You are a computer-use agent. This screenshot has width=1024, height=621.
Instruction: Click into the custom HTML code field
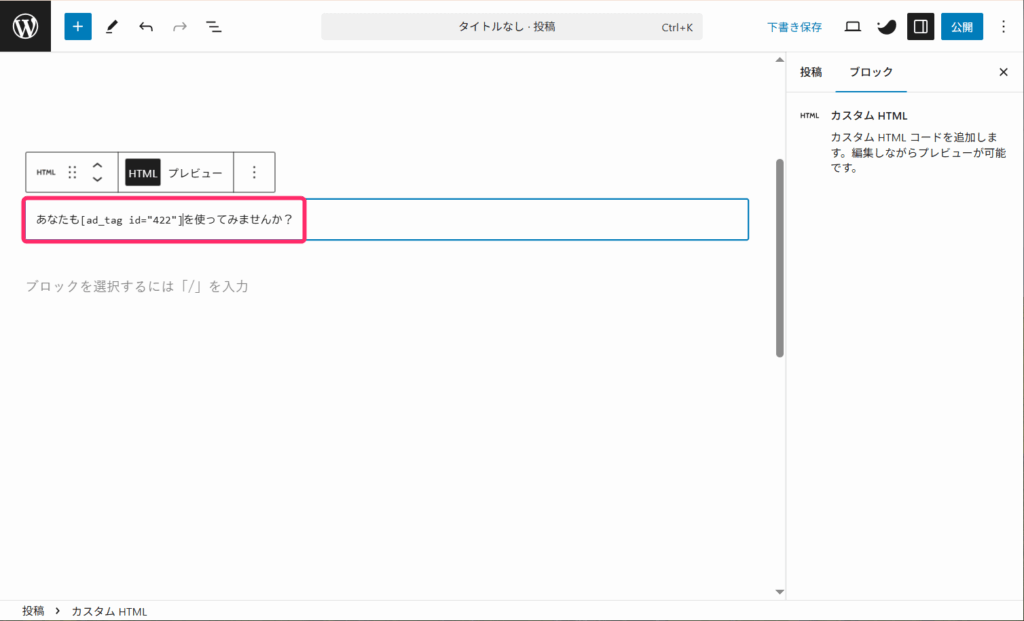pyautogui.click(x=386, y=219)
